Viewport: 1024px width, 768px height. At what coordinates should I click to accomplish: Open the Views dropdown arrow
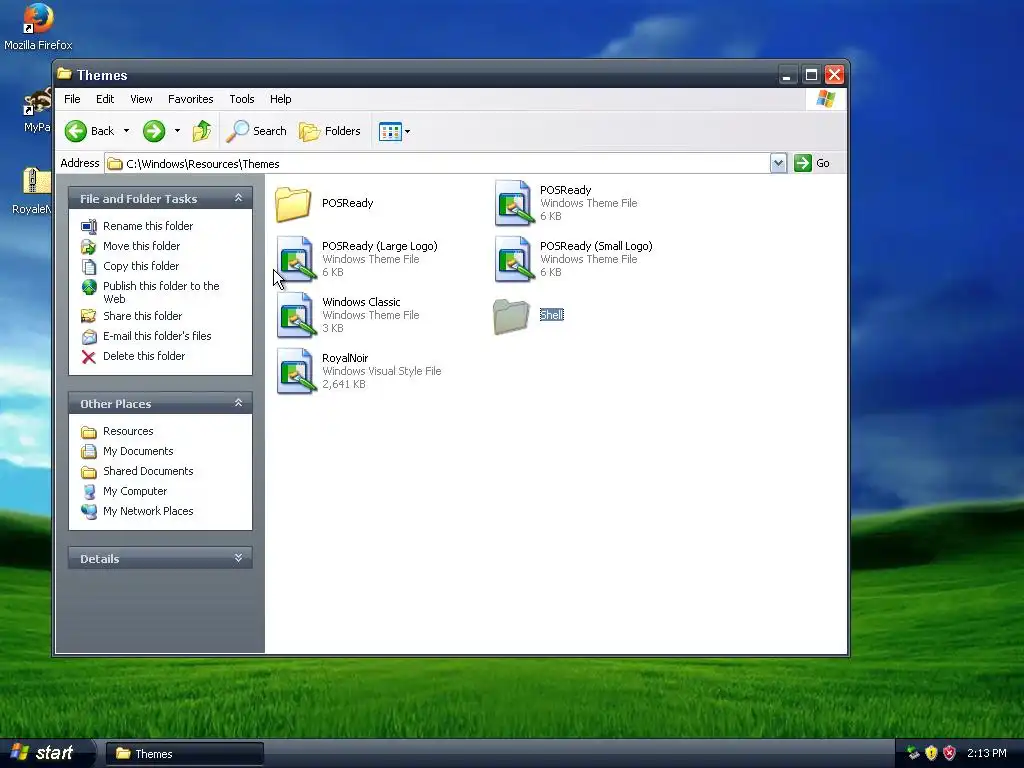[x=408, y=131]
